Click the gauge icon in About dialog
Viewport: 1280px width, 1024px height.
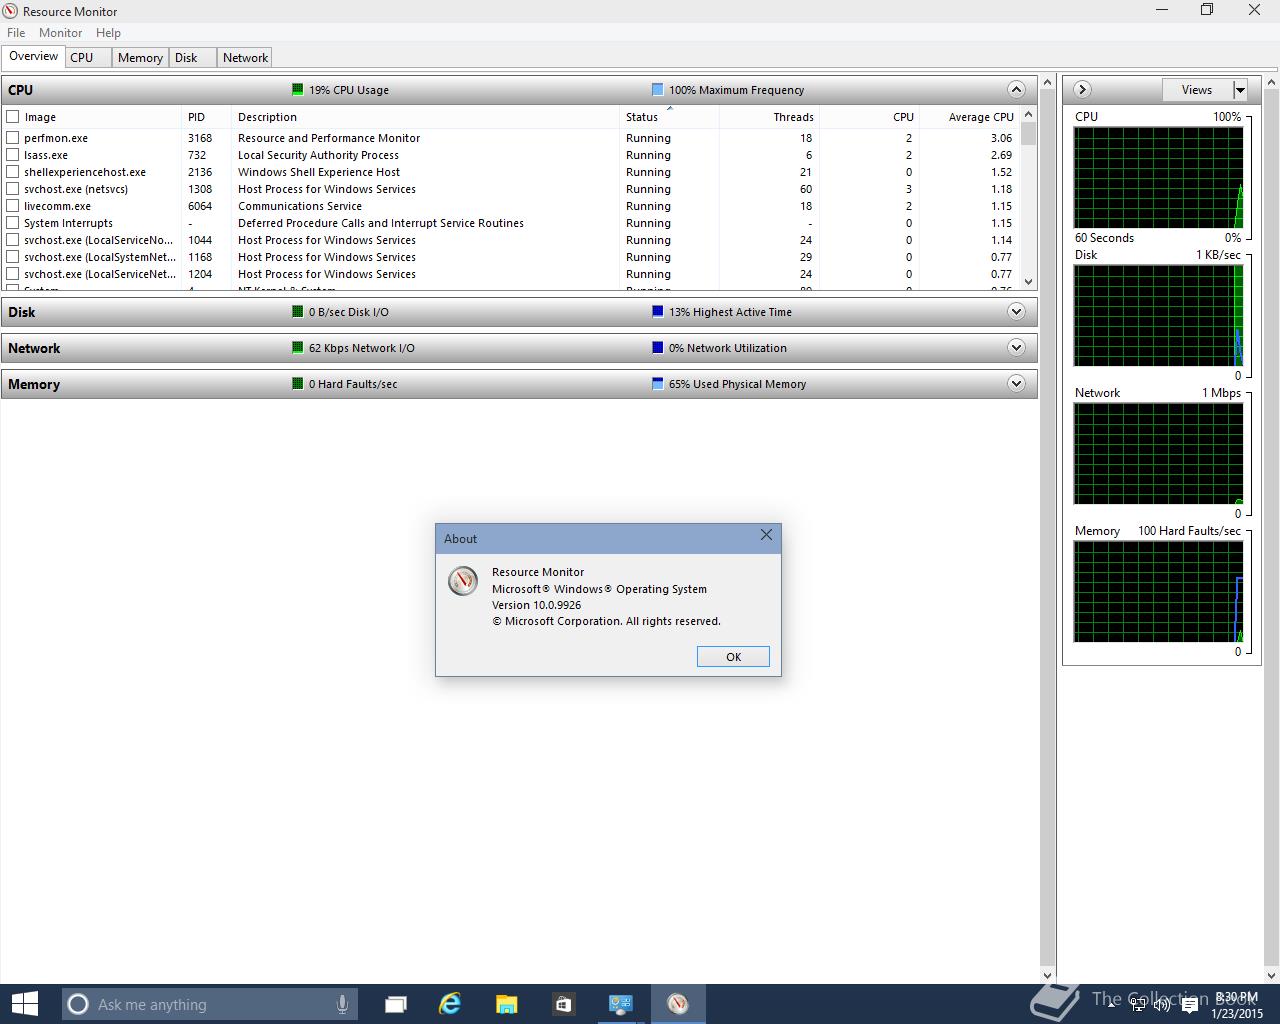(x=462, y=581)
